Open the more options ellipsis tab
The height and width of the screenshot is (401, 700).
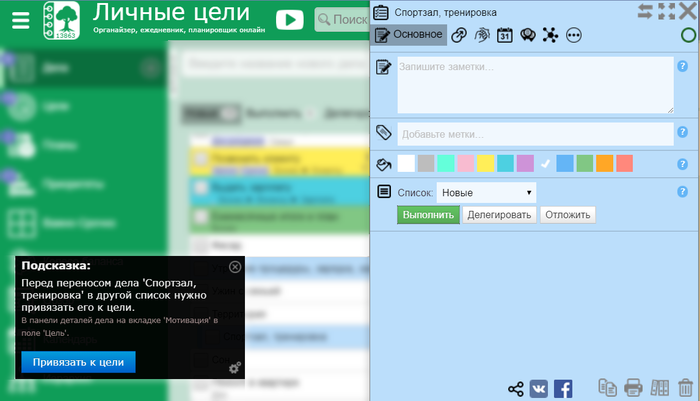click(574, 35)
